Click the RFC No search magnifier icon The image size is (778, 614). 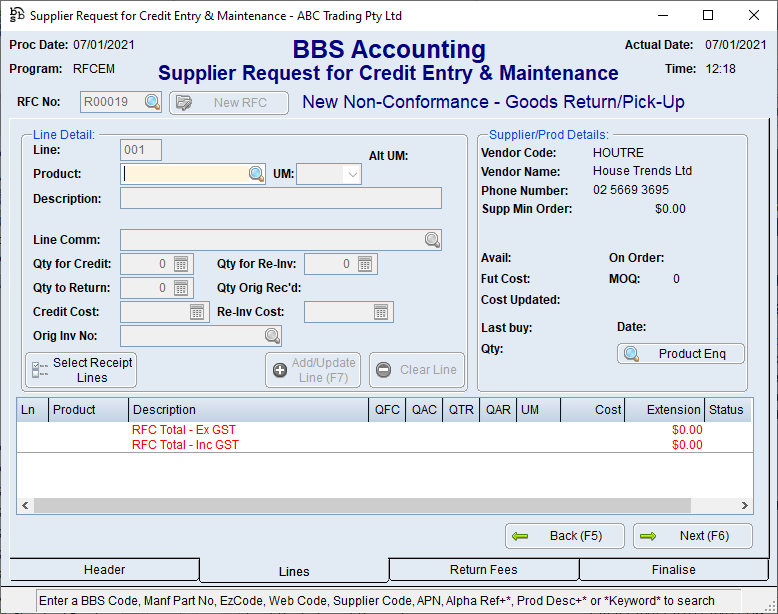(152, 102)
